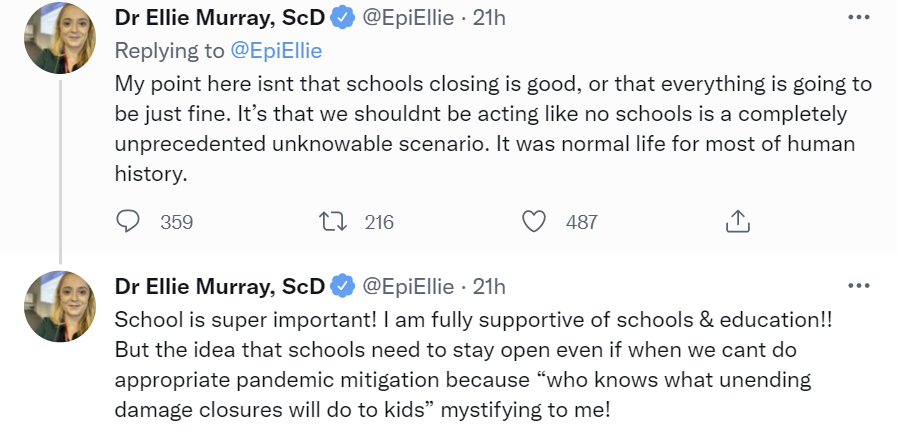Open more options menu on second tweet
The height and width of the screenshot is (437, 898).
(858, 286)
